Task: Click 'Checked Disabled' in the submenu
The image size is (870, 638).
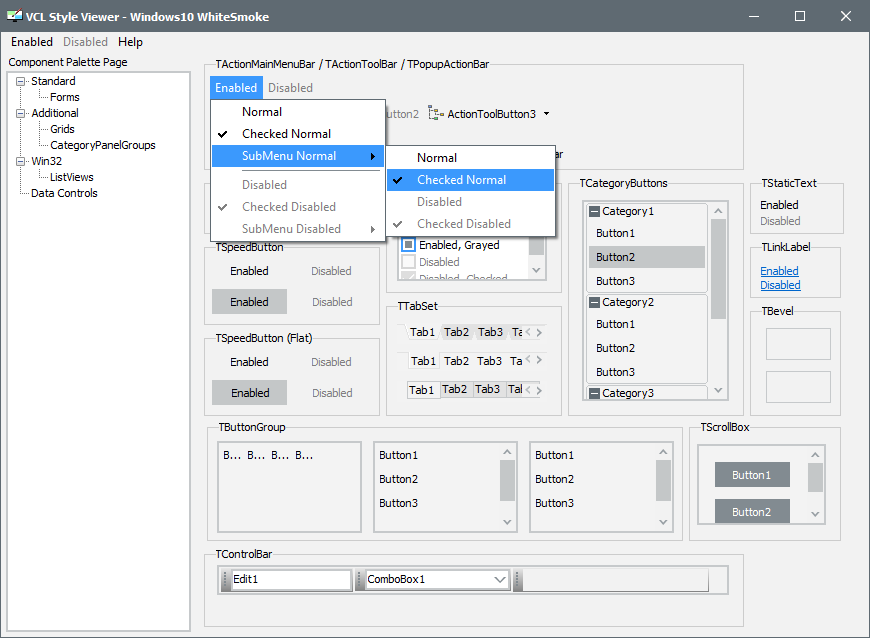Action: pos(471,224)
